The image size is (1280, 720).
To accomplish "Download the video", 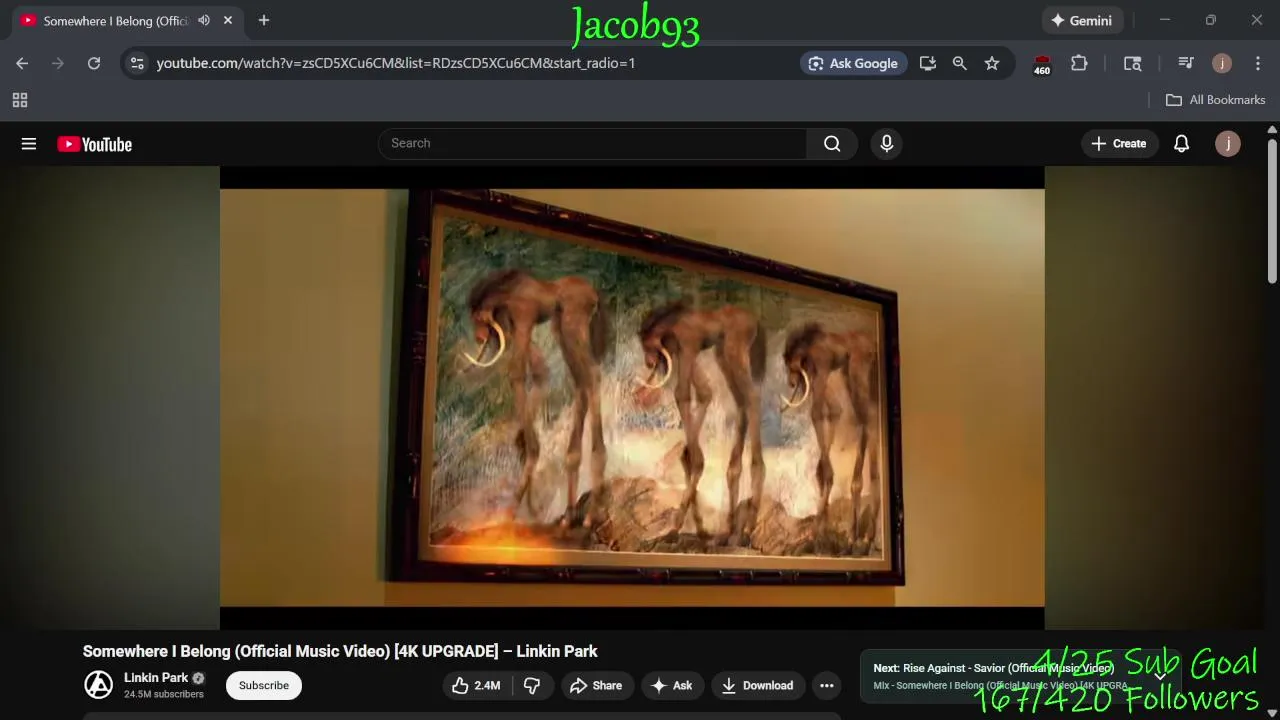I will coord(757,685).
